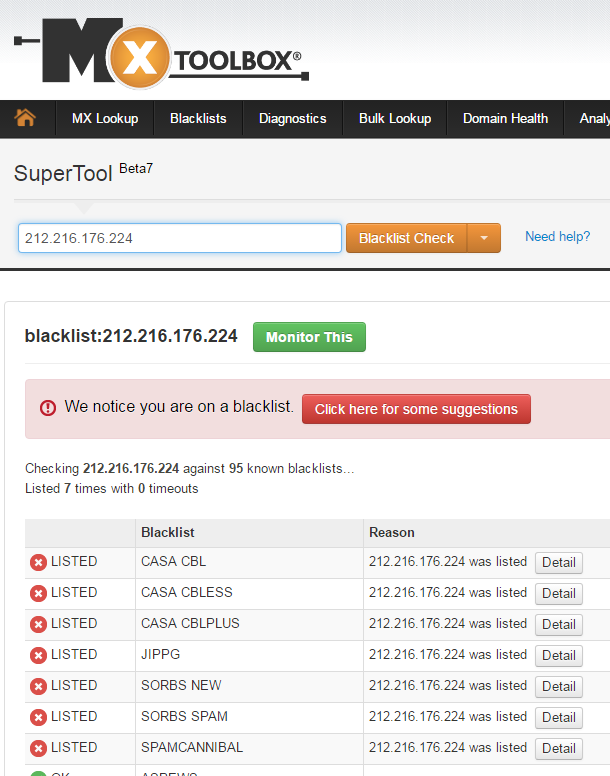Viewport: 610px width, 776px height.
Task: Focus the IP address search field
Action: (x=180, y=238)
